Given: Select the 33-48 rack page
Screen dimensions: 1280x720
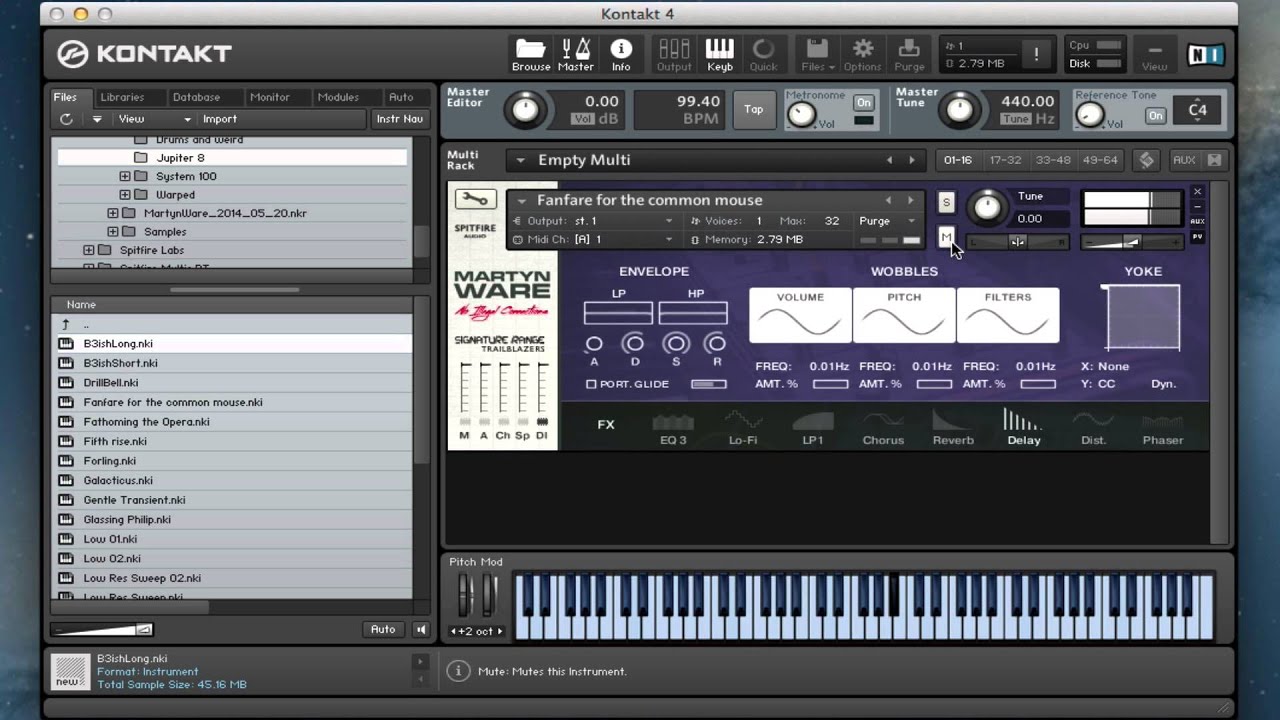Looking at the screenshot, I should [1053, 160].
